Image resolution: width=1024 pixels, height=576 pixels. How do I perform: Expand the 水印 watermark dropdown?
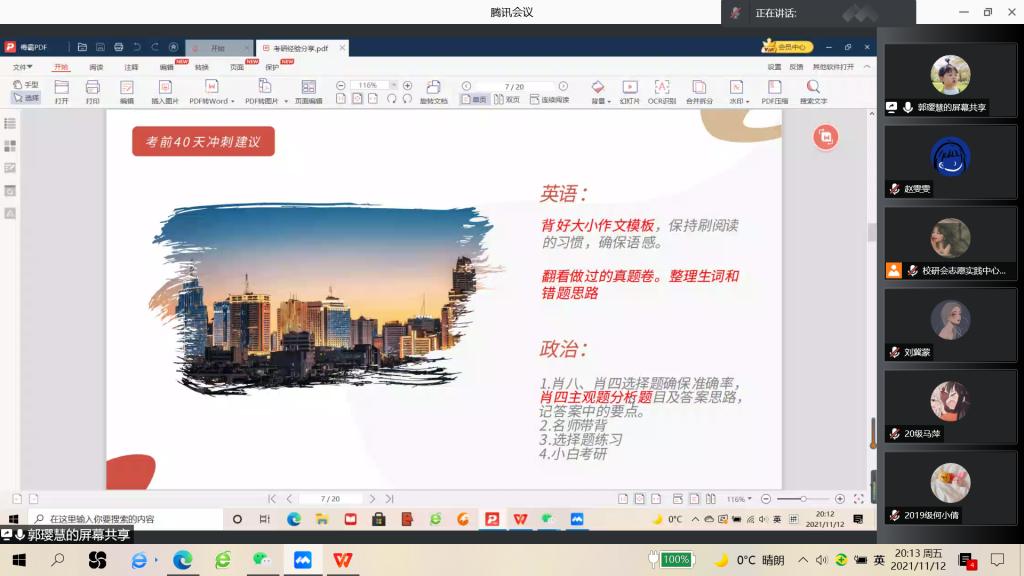pyautogui.click(x=747, y=101)
